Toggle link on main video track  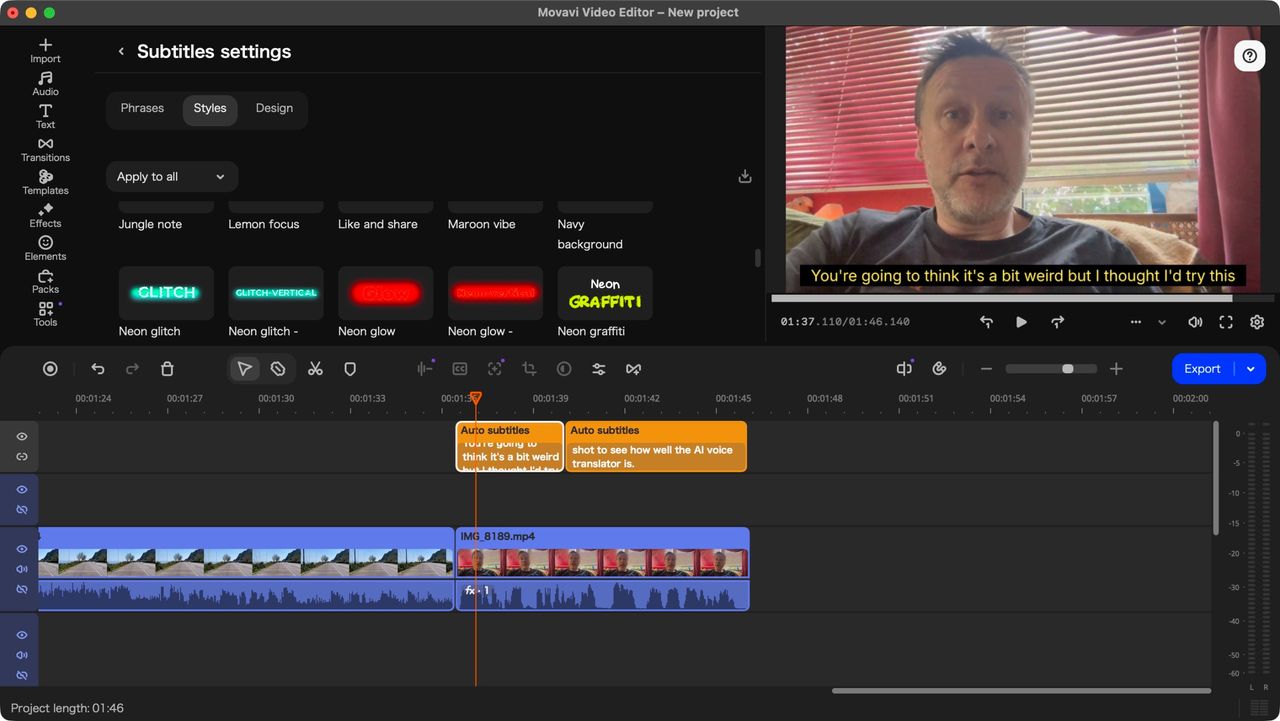(22, 589)
